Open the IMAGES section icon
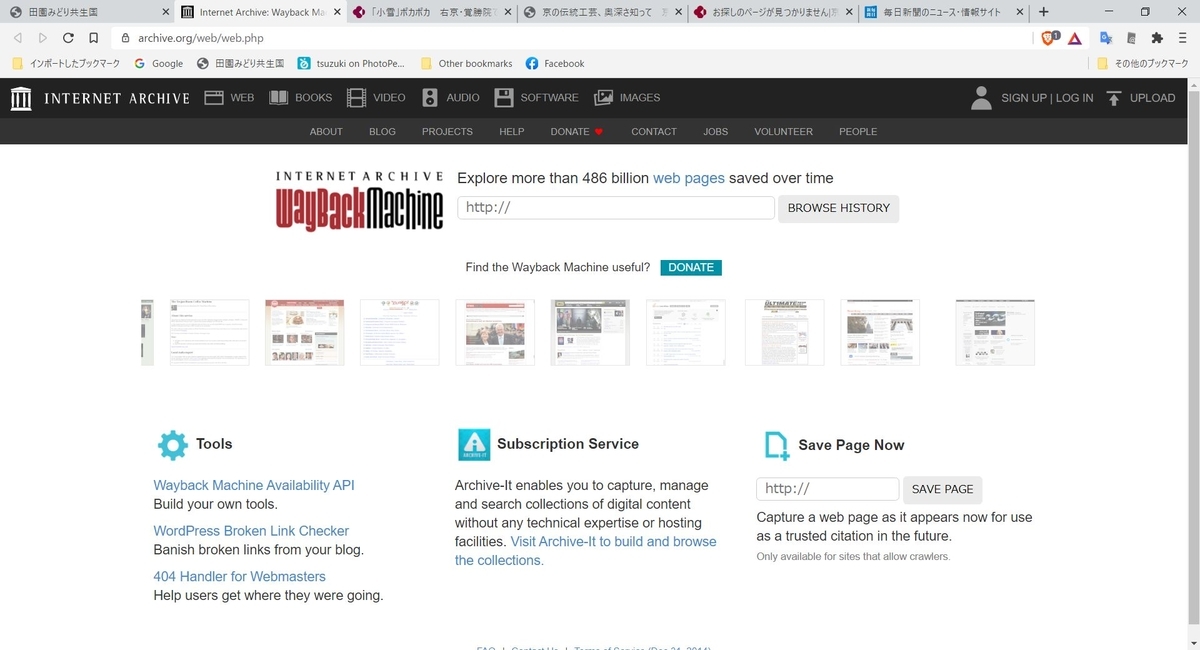Screen dimensions: 1200x650 (603, 98)
